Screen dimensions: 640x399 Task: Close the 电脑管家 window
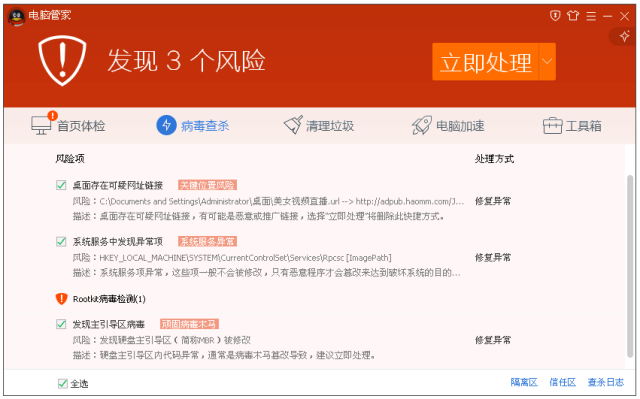624,16
